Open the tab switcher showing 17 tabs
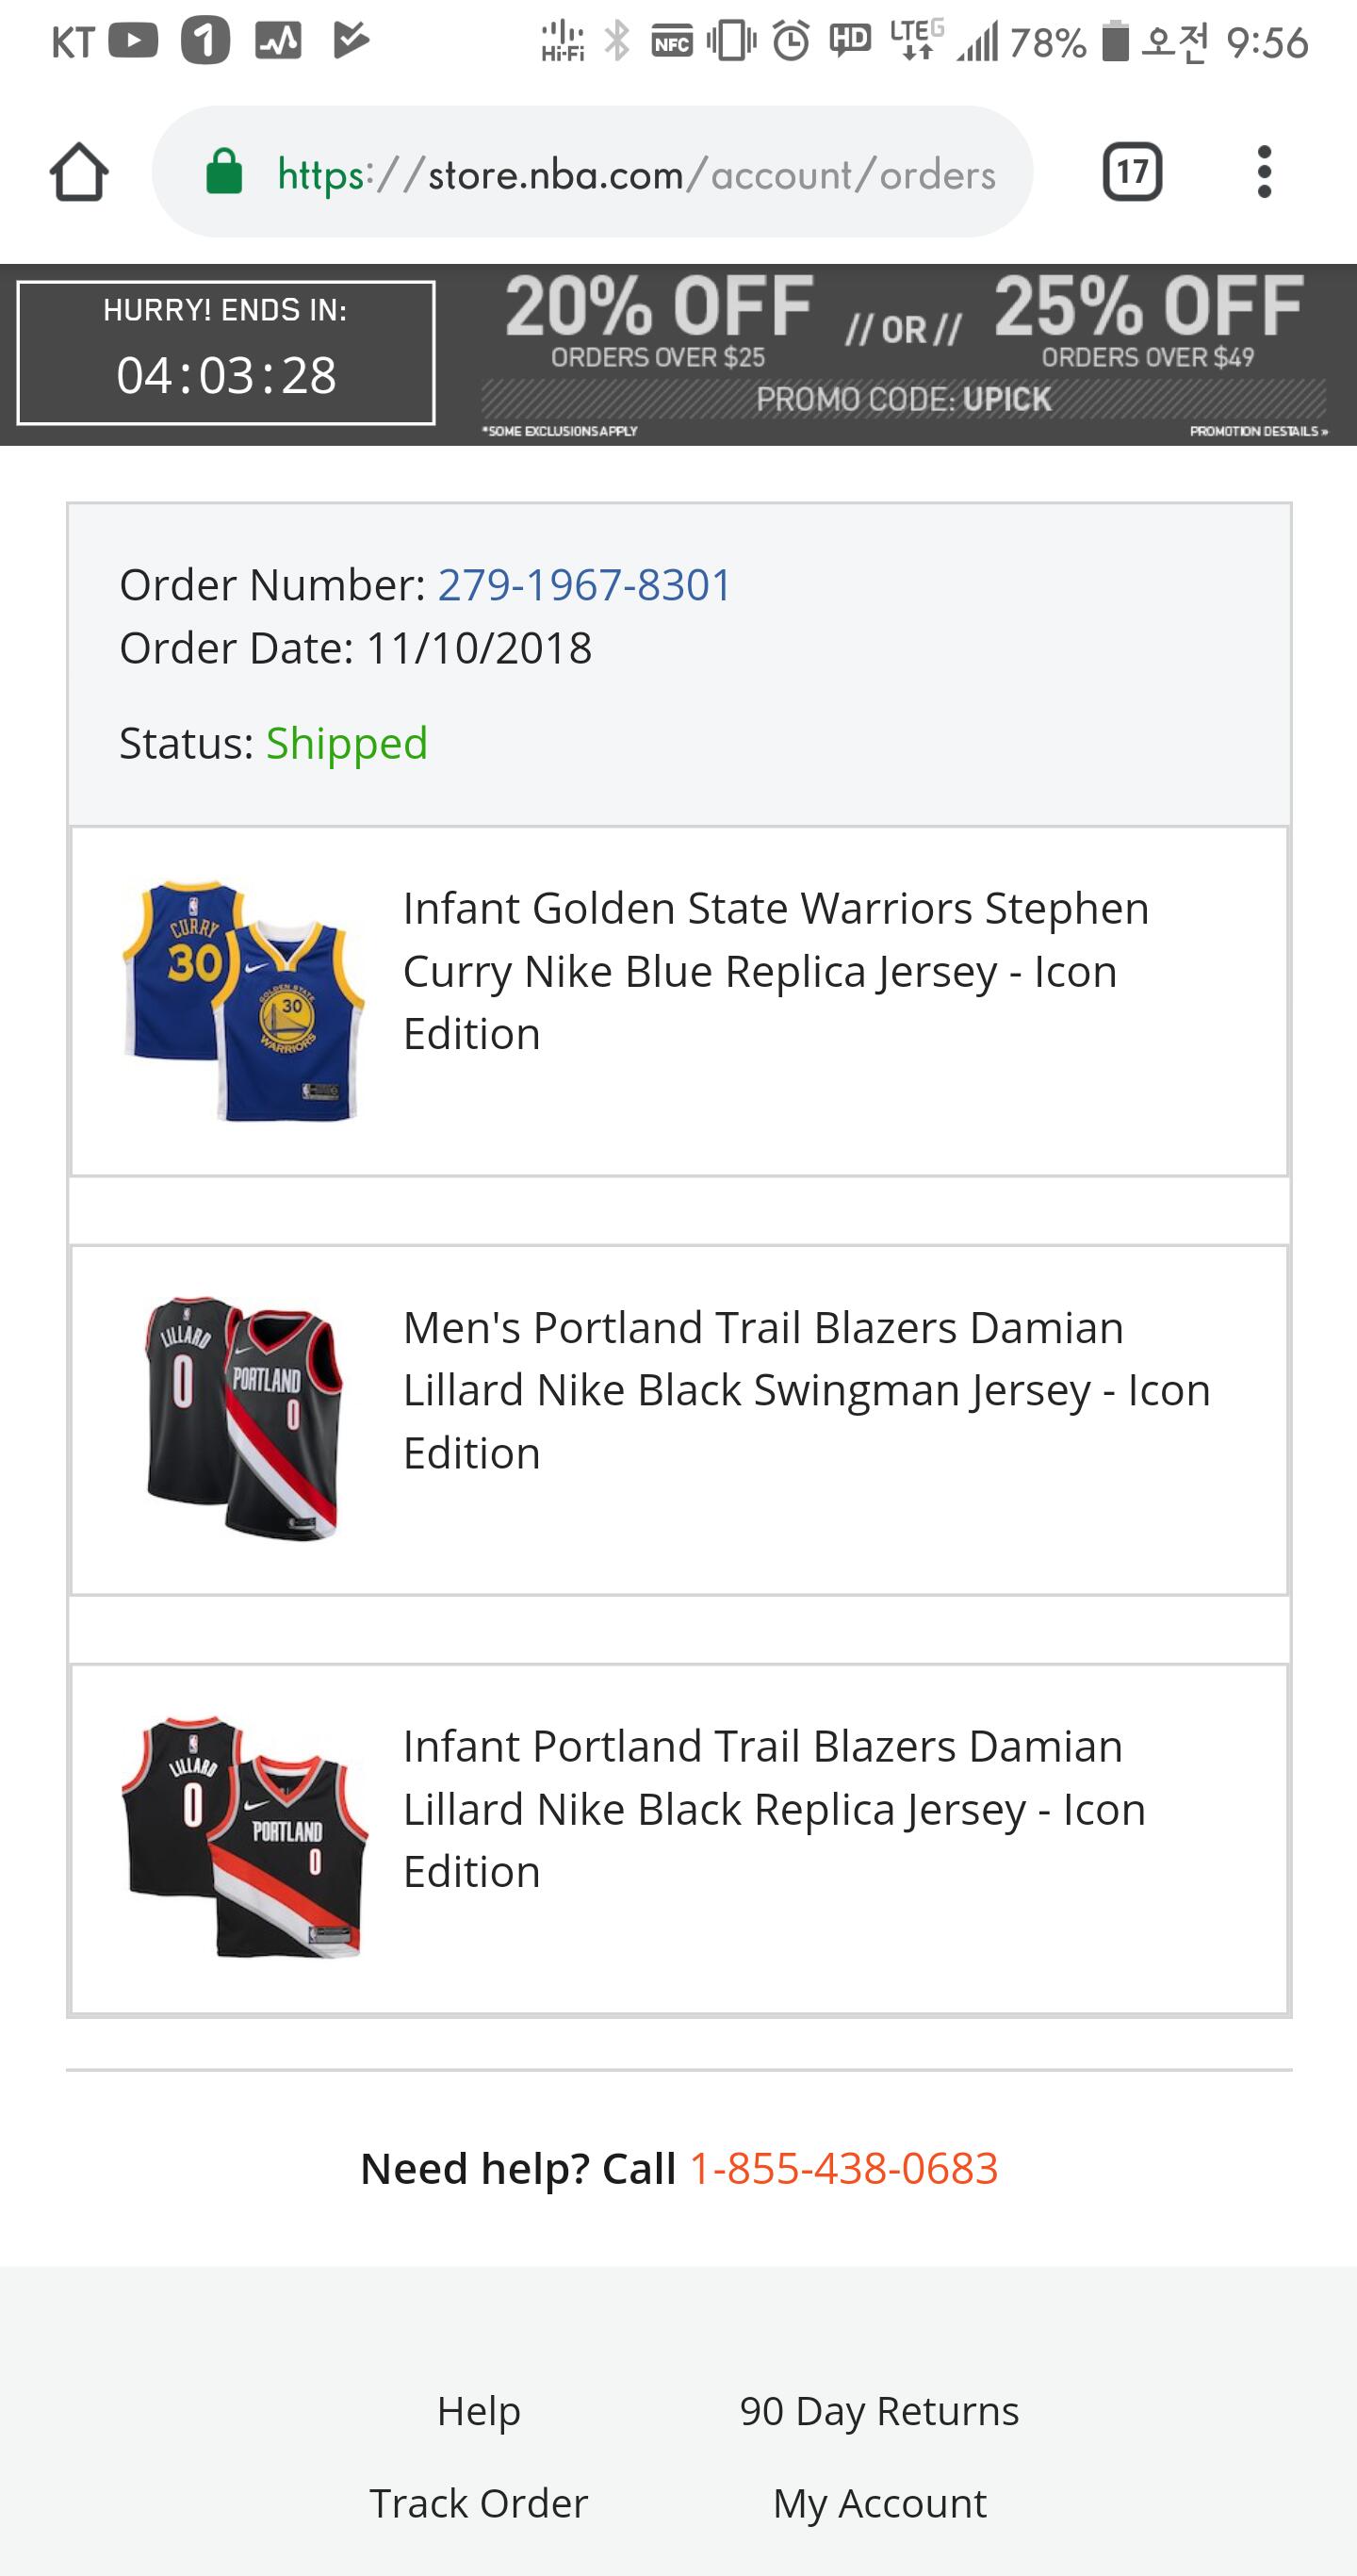This screenshot has height=2576, width=1357. point(1132,172)
